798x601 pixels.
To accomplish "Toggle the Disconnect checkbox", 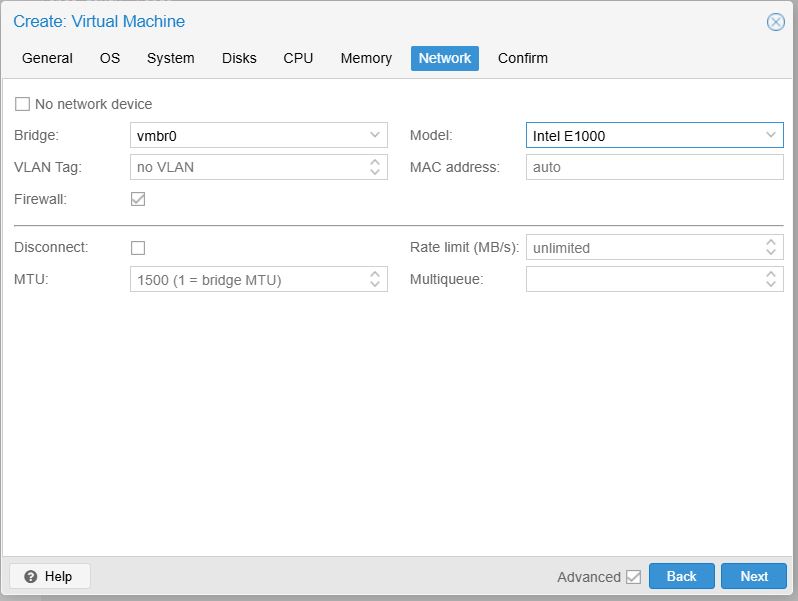I will (138, 248).
